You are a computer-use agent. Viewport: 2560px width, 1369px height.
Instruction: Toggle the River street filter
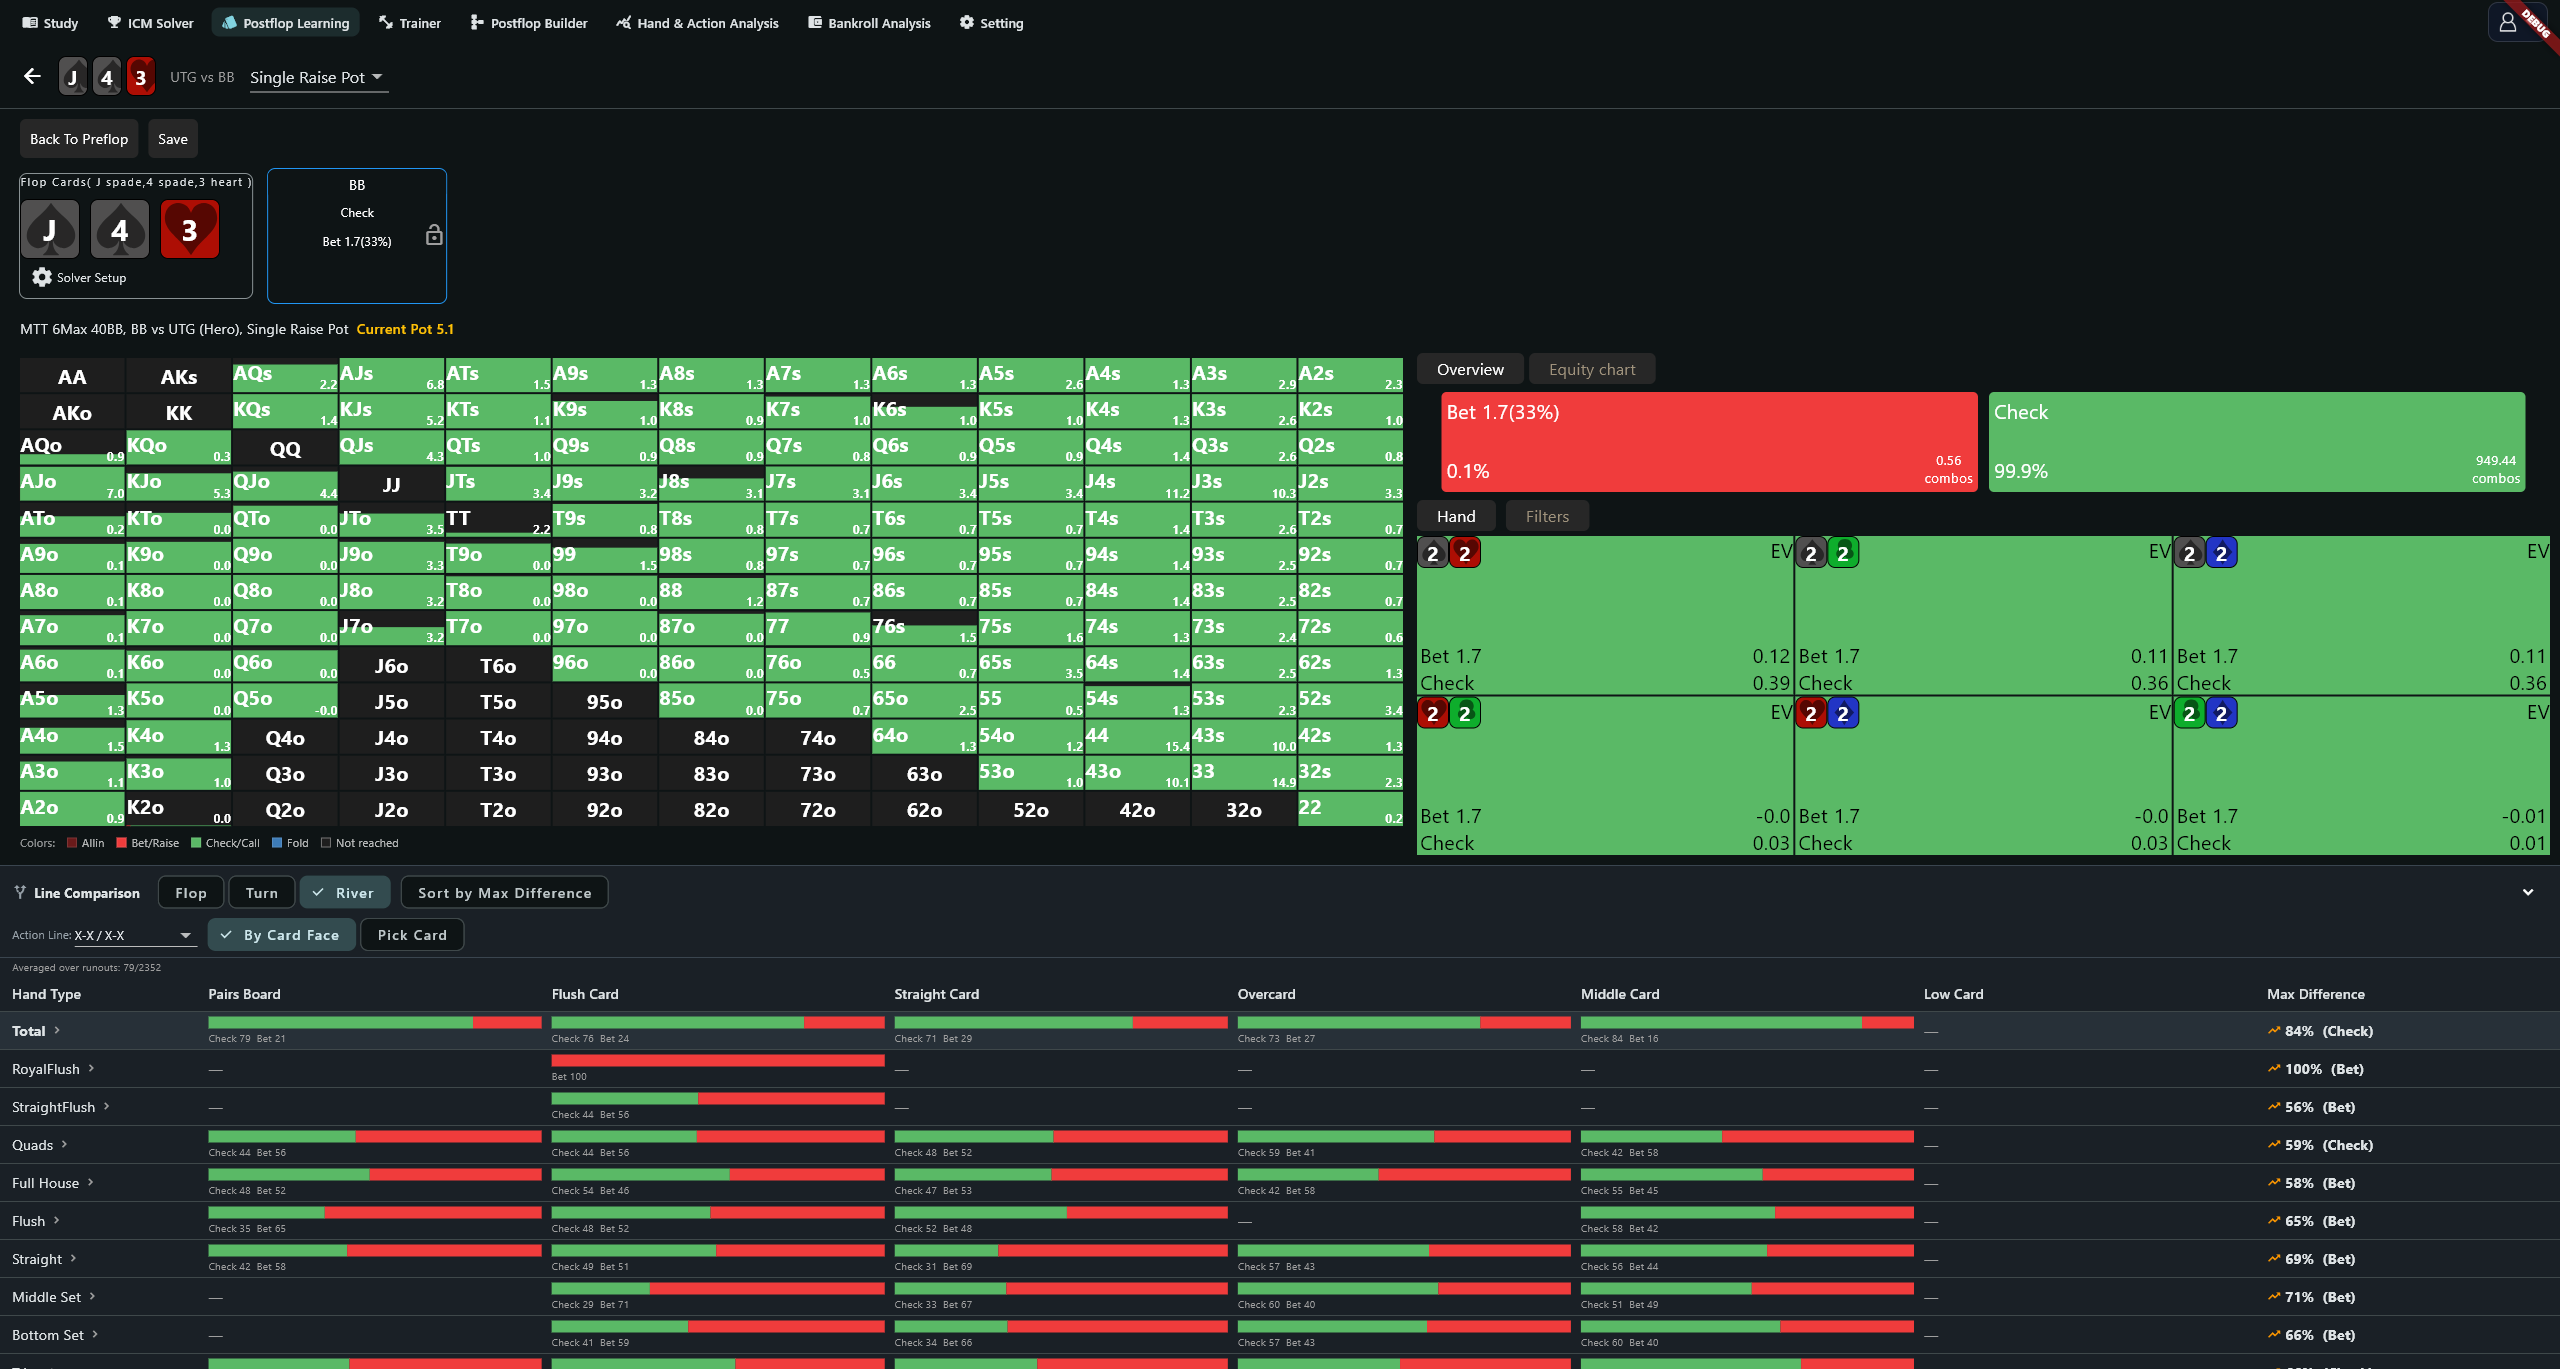tap(344, 892)
